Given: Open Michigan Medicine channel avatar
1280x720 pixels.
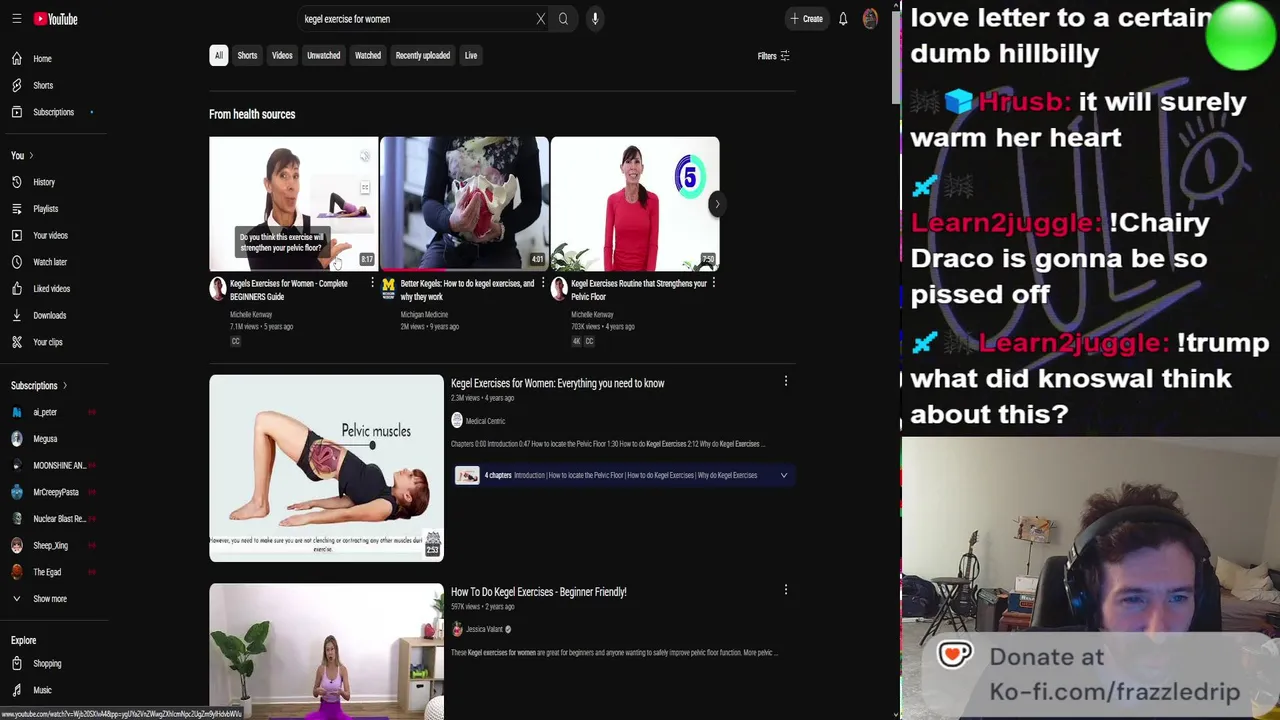Looking at the screenshot, I should [388, 290].
